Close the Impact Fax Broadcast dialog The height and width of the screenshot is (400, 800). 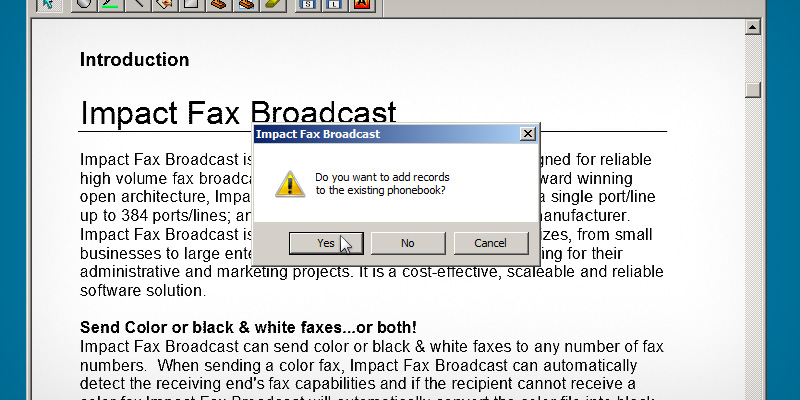click(x=527, y=134)
